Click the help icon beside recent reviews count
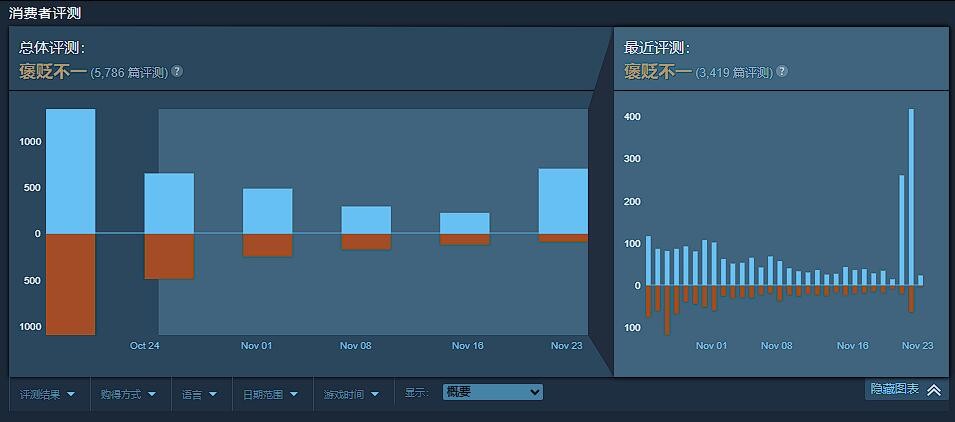This screenshot has height=422, width=955. coord(782,71)
